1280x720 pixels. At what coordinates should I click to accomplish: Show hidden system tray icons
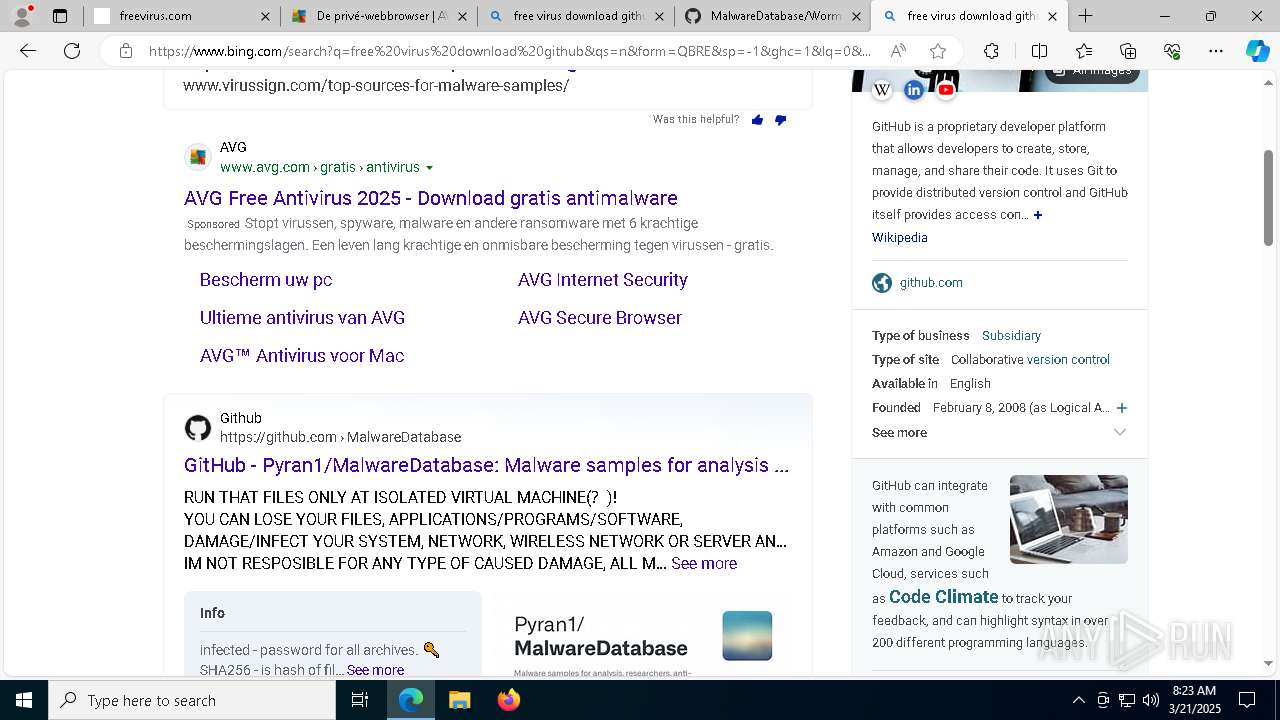click(x=1078, y=700)
